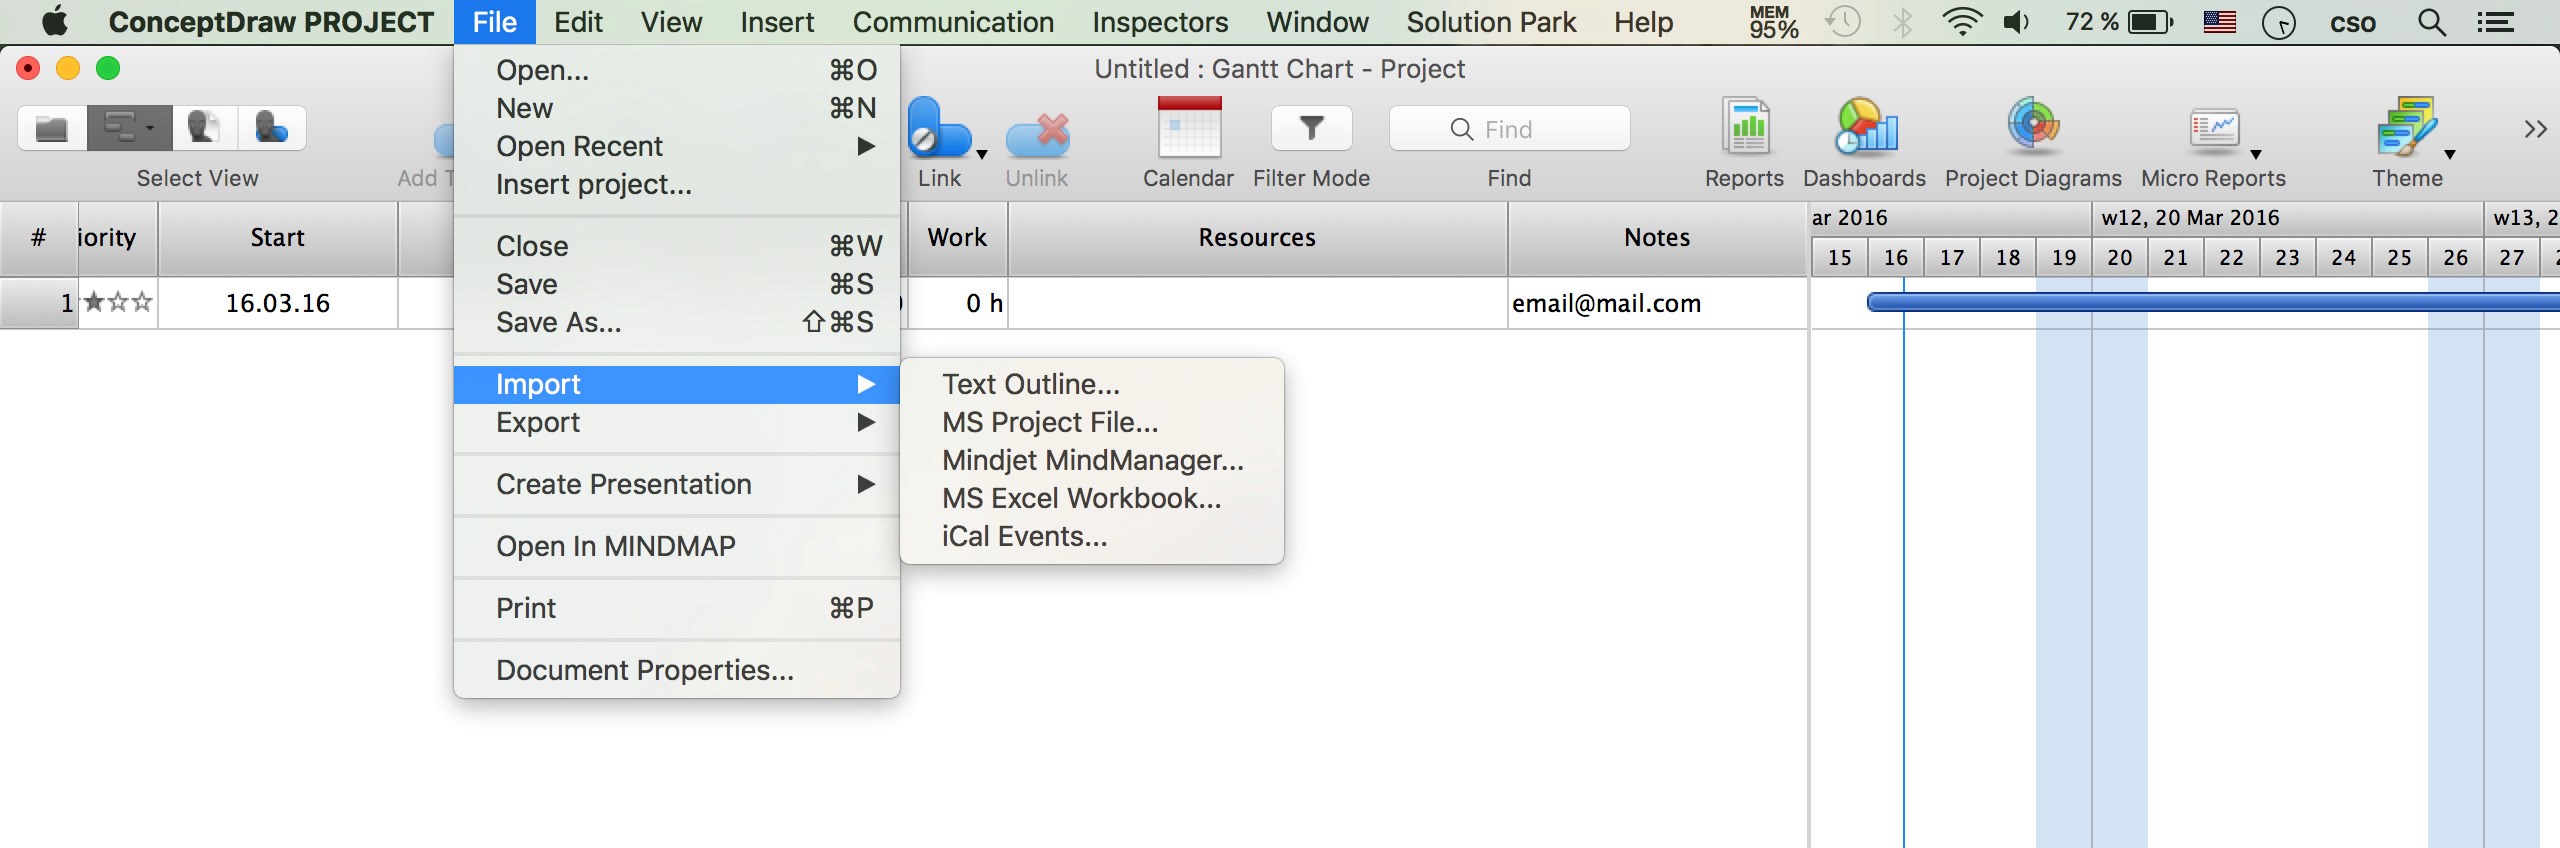Open the Reports toolbar icon
Screen dimensions: 2560x848
click(1745, 128)
